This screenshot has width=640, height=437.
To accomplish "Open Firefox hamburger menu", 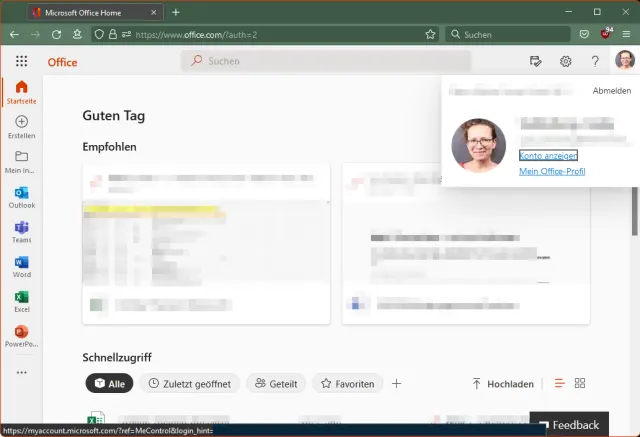I will tap(626, 34).
